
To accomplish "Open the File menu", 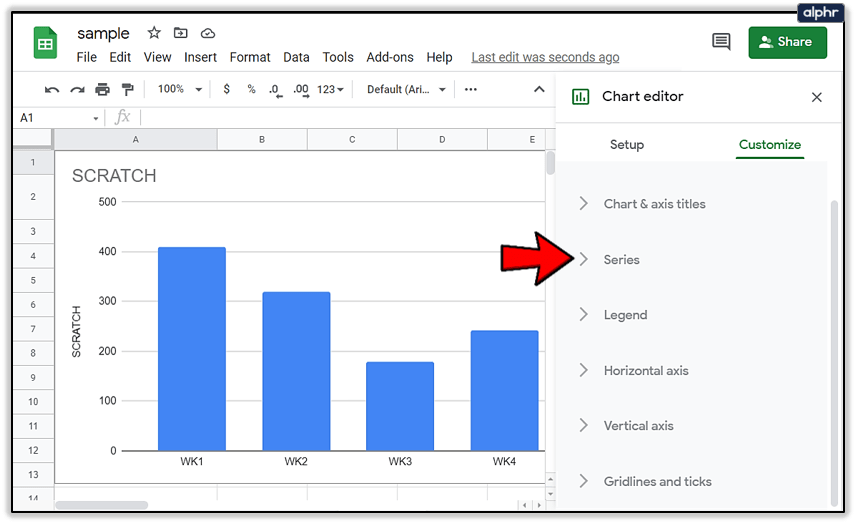I will tap(86, 57).
